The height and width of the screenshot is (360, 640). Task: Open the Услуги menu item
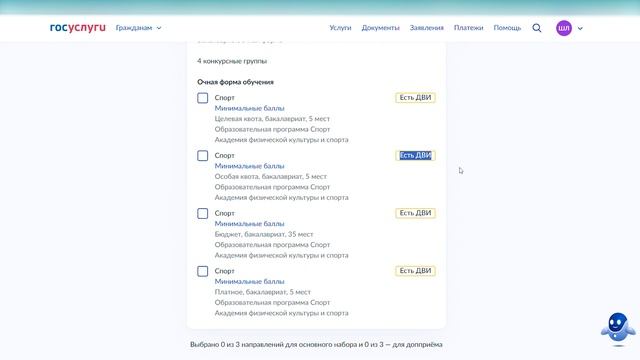point(340,28)
